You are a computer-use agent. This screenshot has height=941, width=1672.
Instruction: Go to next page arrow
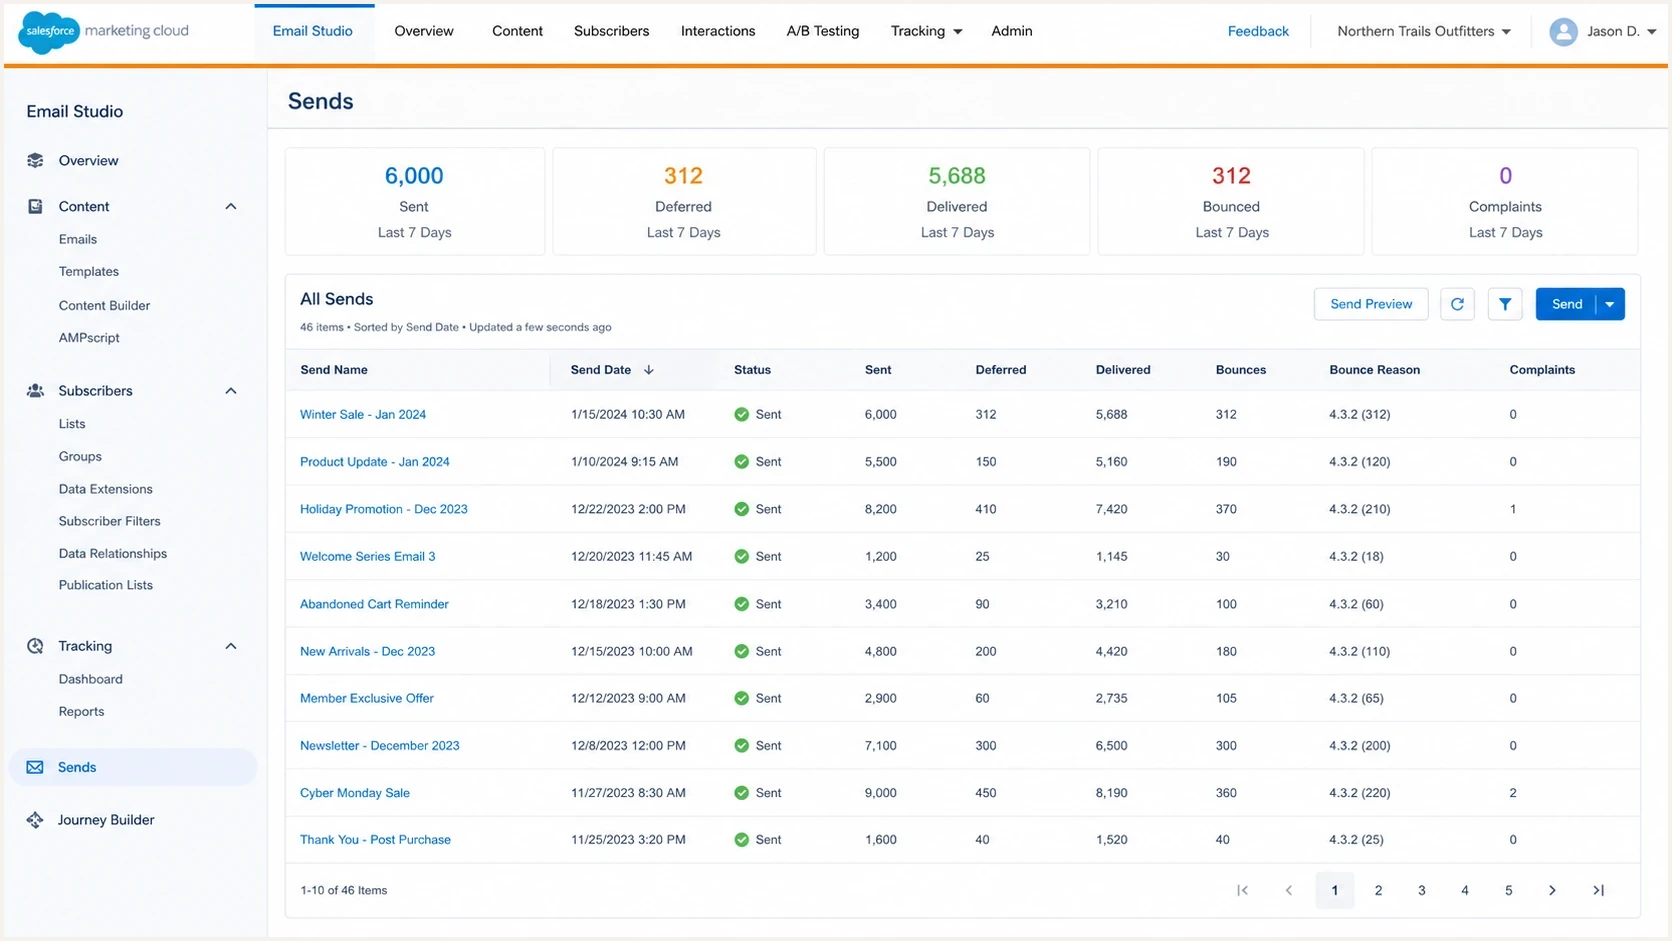click(x=1552, y=890)
